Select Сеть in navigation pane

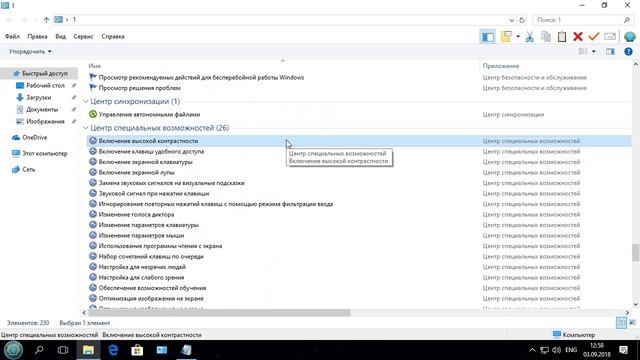[x=28, y=169]
